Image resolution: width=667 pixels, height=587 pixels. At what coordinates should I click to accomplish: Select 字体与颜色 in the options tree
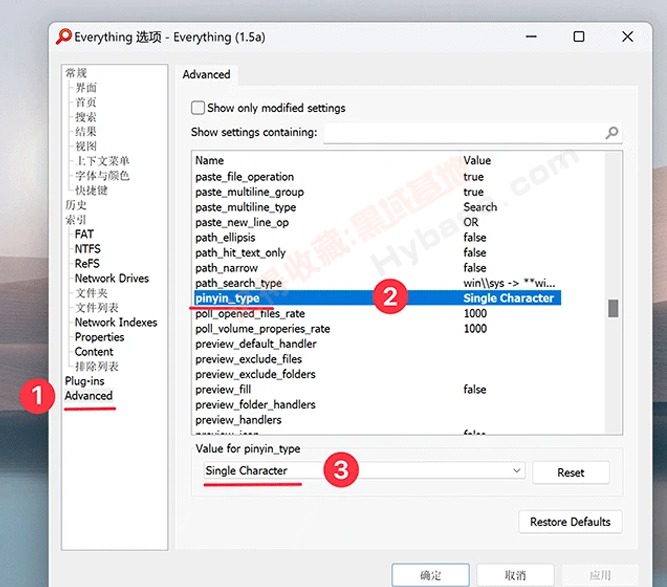102,176
